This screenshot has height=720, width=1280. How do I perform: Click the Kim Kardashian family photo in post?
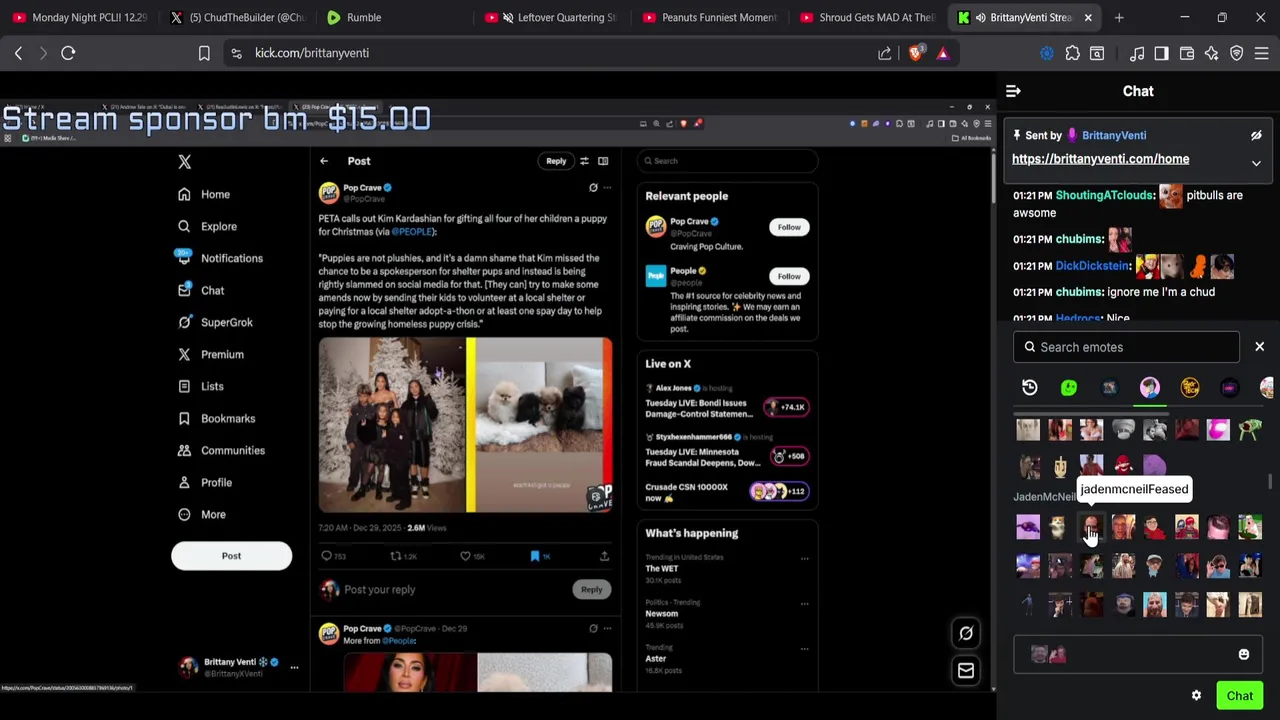point(392,425)
